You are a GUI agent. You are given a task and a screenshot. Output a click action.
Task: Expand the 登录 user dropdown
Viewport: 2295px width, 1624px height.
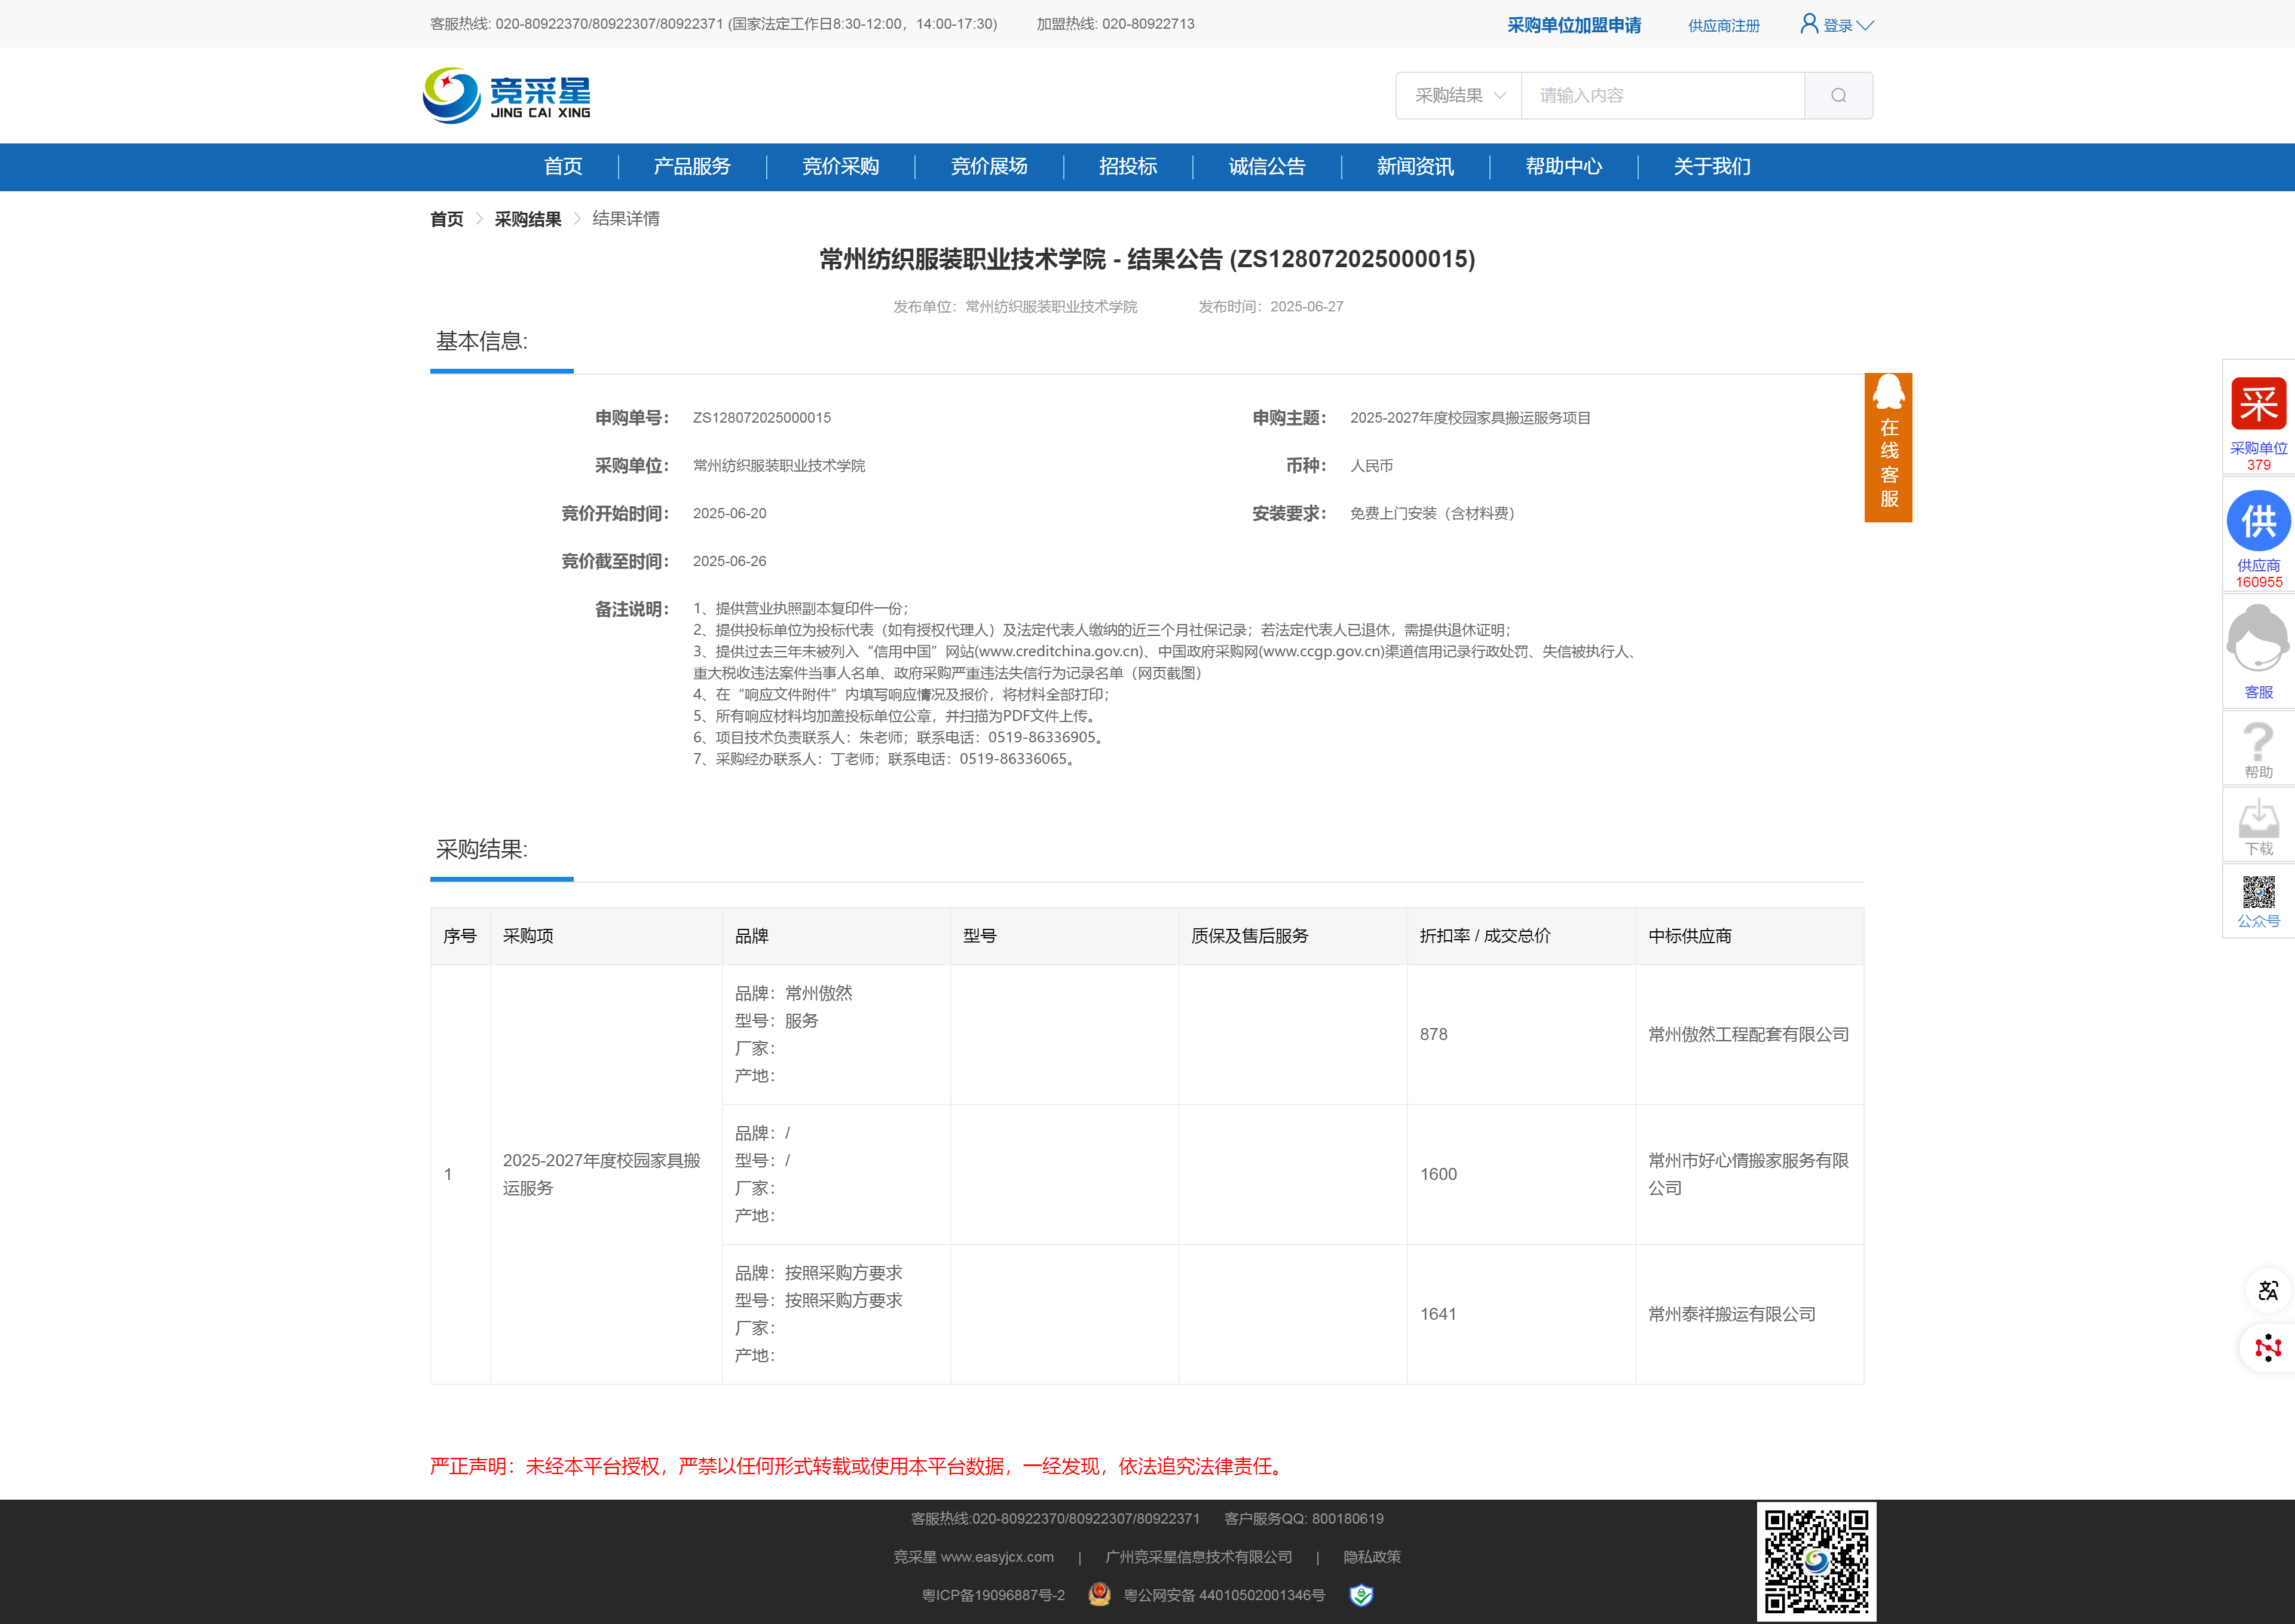coord(1838,25)
